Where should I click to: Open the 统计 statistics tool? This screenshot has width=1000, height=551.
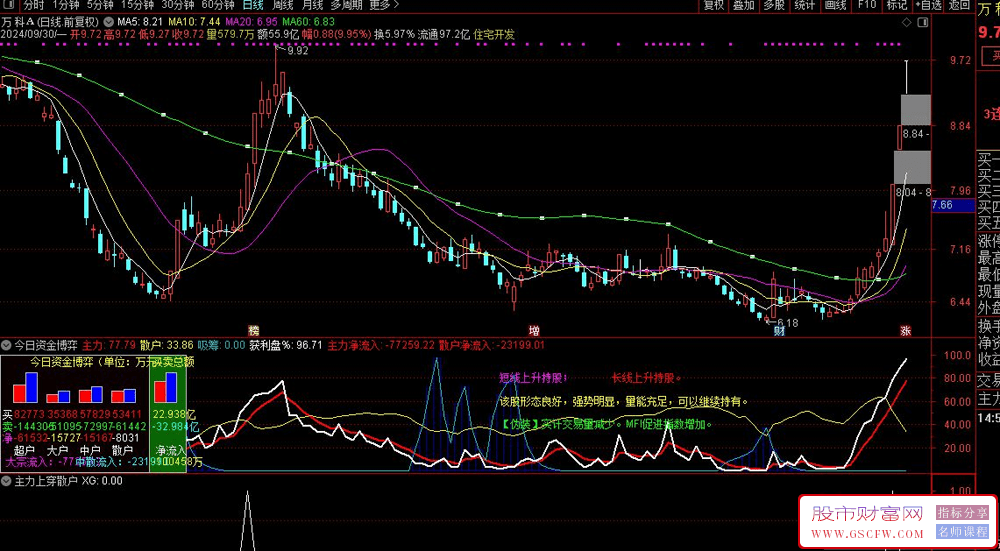[805, 5]
